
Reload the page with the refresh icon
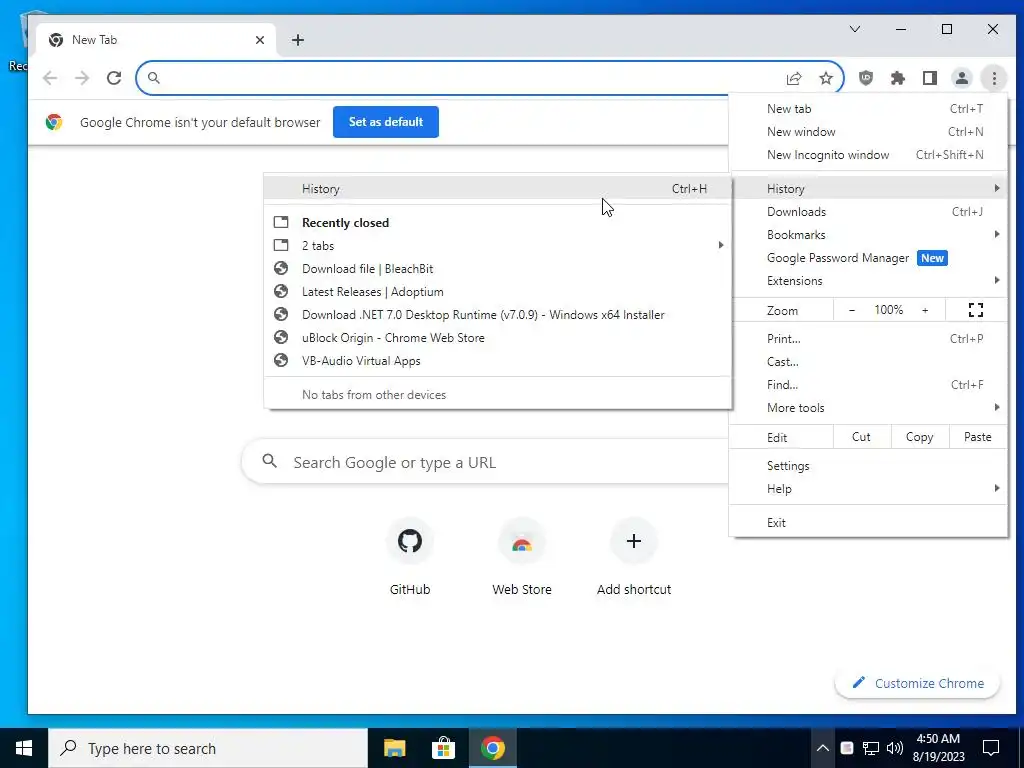[114, 78]
